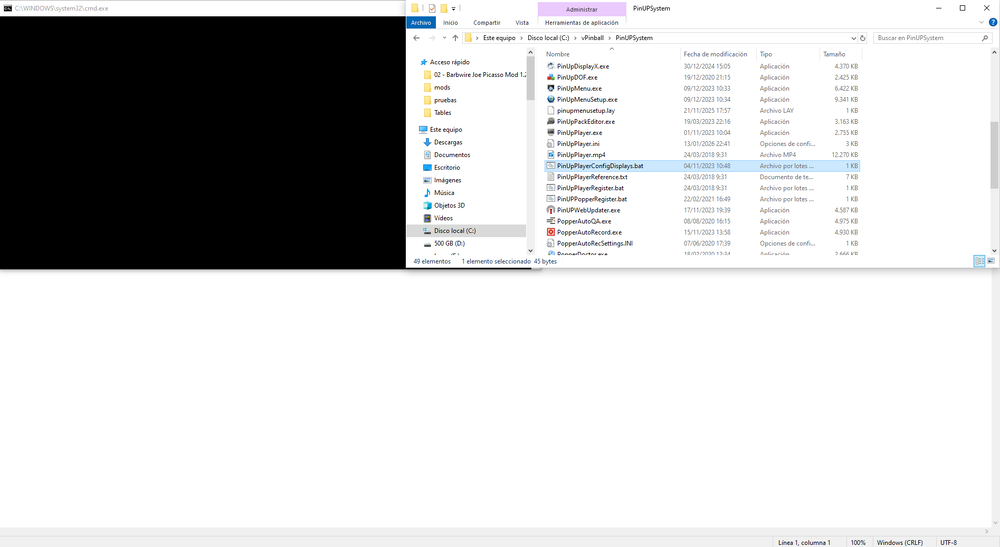This screenshot has width=1000, height=547.
Task: Refresh the PinUPSystem folder view
Action: coord(863,38)
